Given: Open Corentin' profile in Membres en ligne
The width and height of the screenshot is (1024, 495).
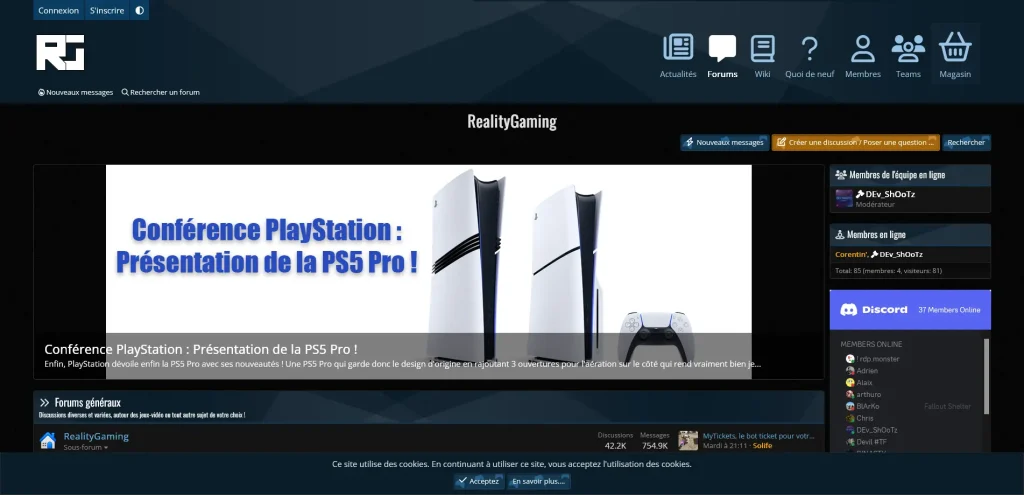Looking at the screenshot, I should click(851, 255).
